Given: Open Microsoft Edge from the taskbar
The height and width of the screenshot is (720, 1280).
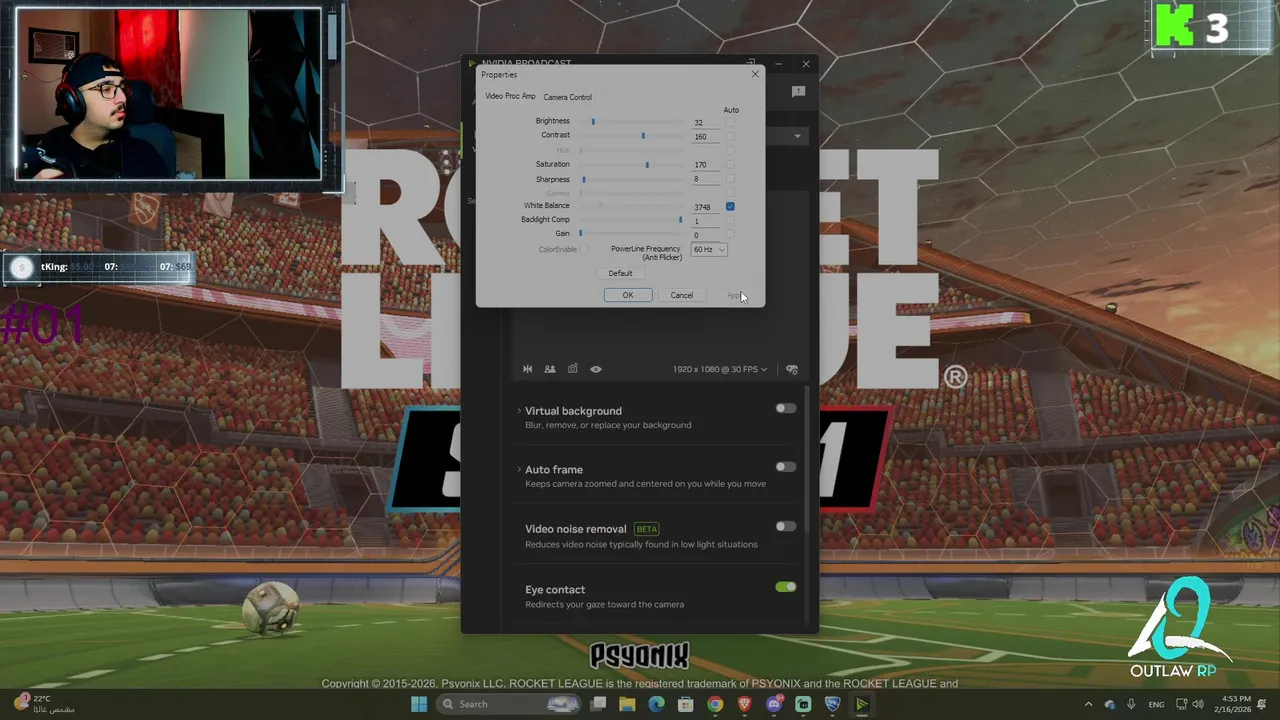Looking at the screenshot, I should [x=656, y=704].
